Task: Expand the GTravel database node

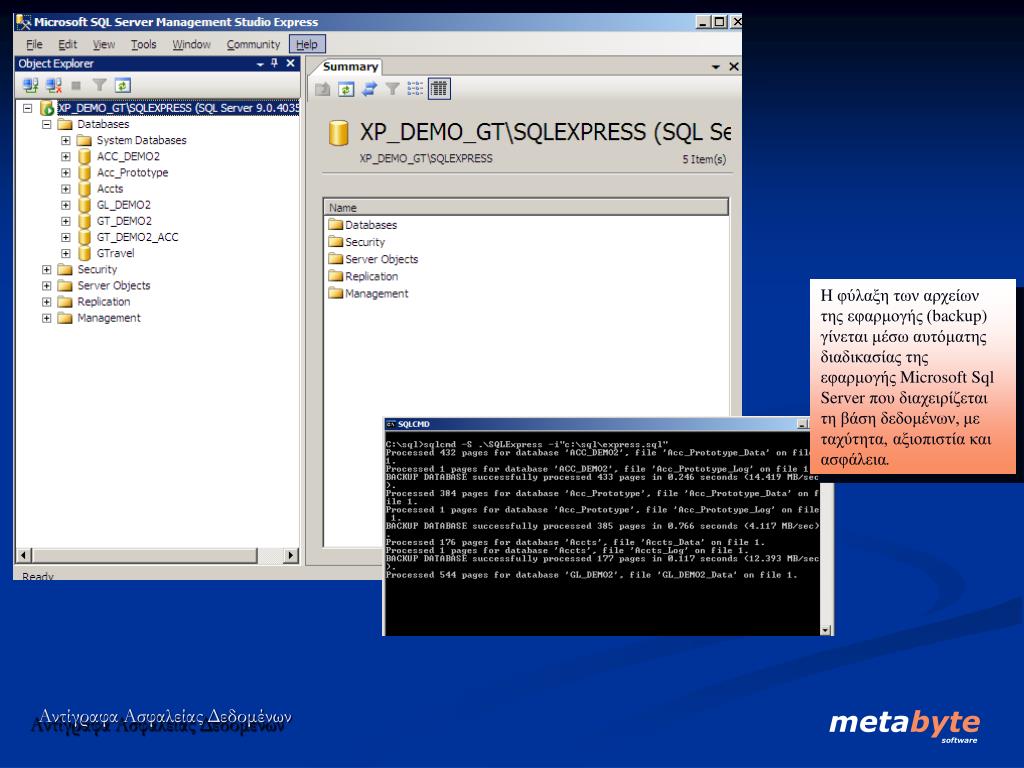Action: [65, 253]
